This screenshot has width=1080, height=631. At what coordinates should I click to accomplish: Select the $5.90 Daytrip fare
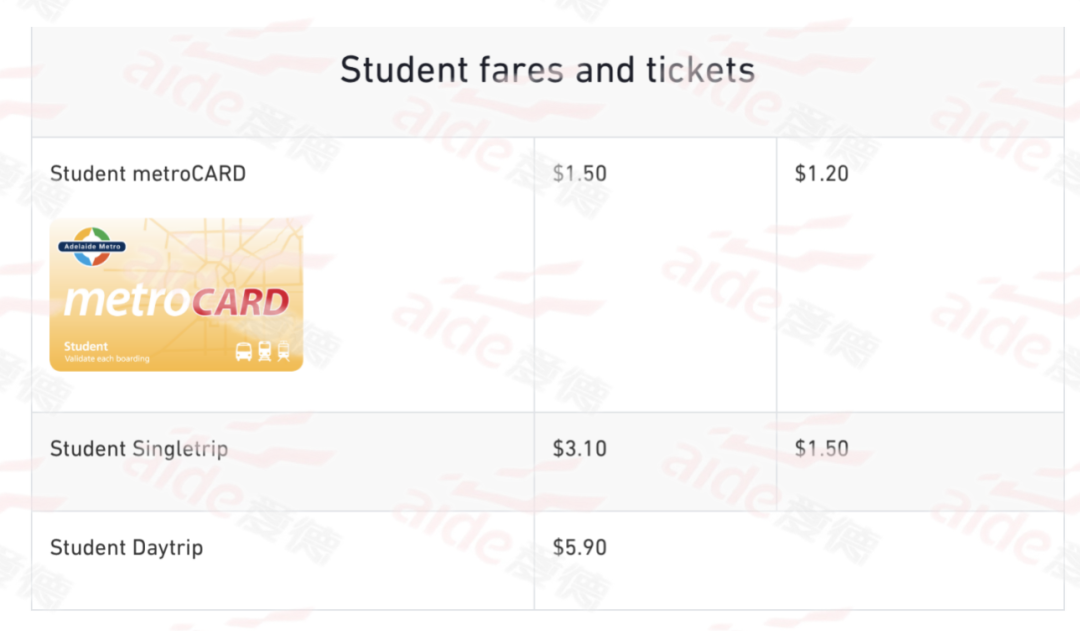click(x=580, y=548)
